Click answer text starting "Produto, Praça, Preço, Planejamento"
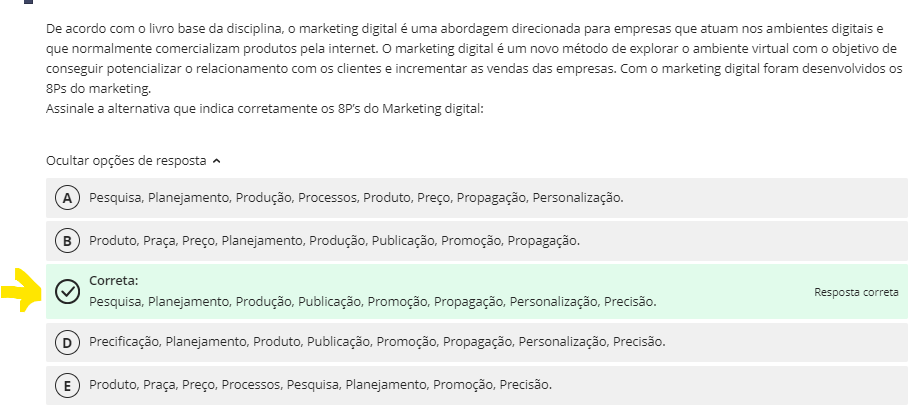The image size is (914, 413). [x=334, y=241]
